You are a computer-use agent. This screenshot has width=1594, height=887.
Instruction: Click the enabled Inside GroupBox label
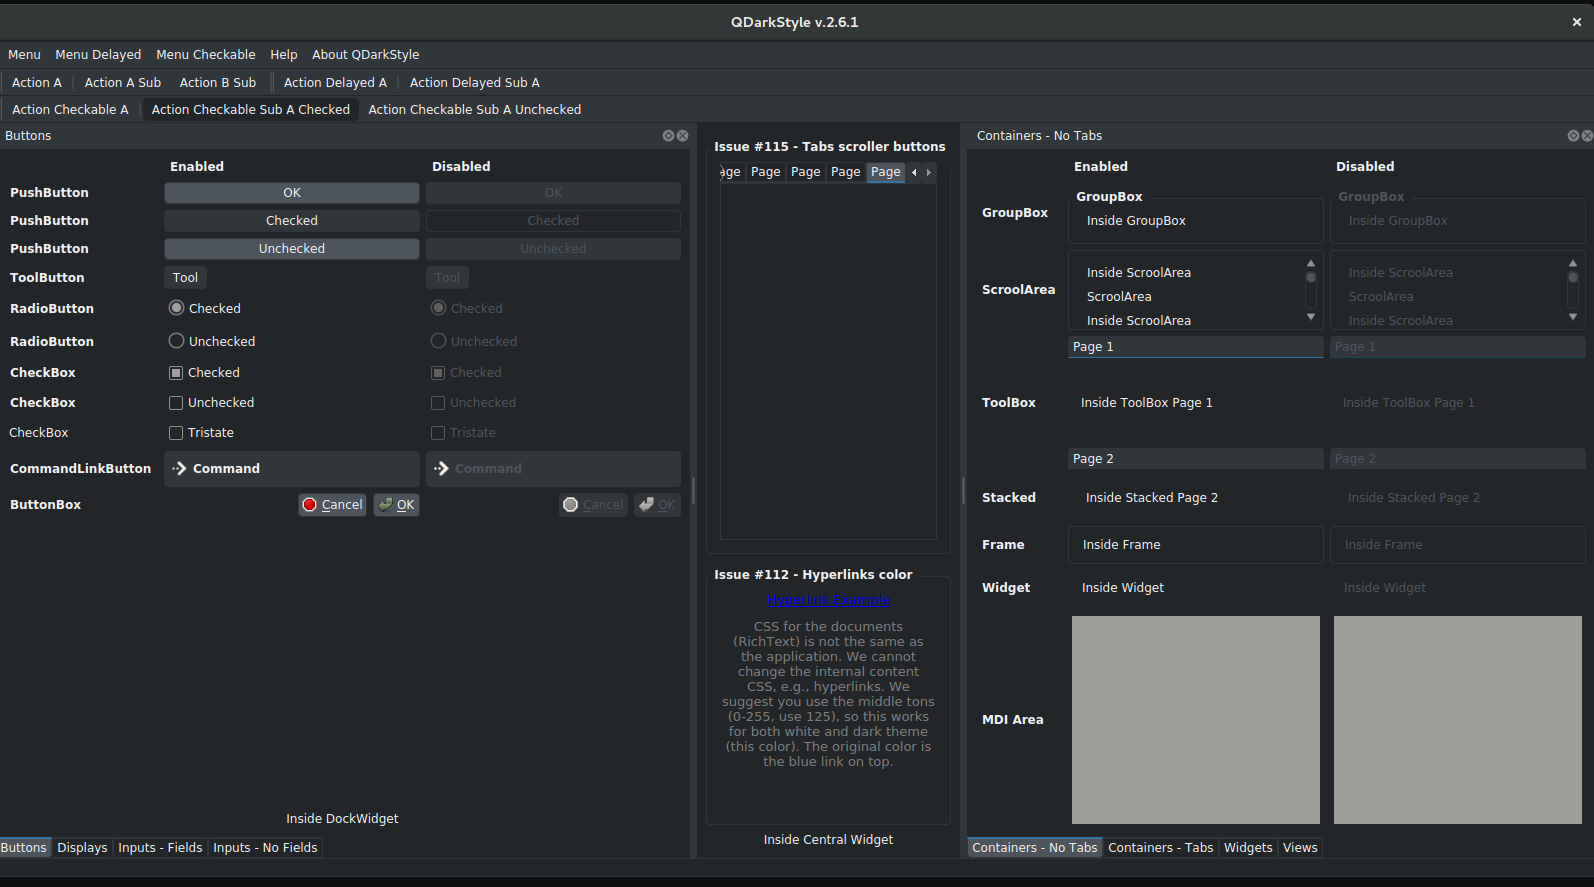(x=1136, y=221)
